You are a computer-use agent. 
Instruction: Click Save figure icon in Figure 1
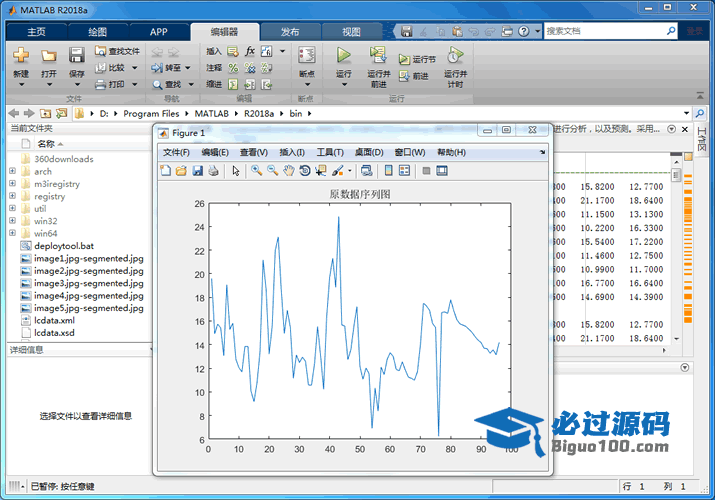pyautogui.click(x=197, y=170)
